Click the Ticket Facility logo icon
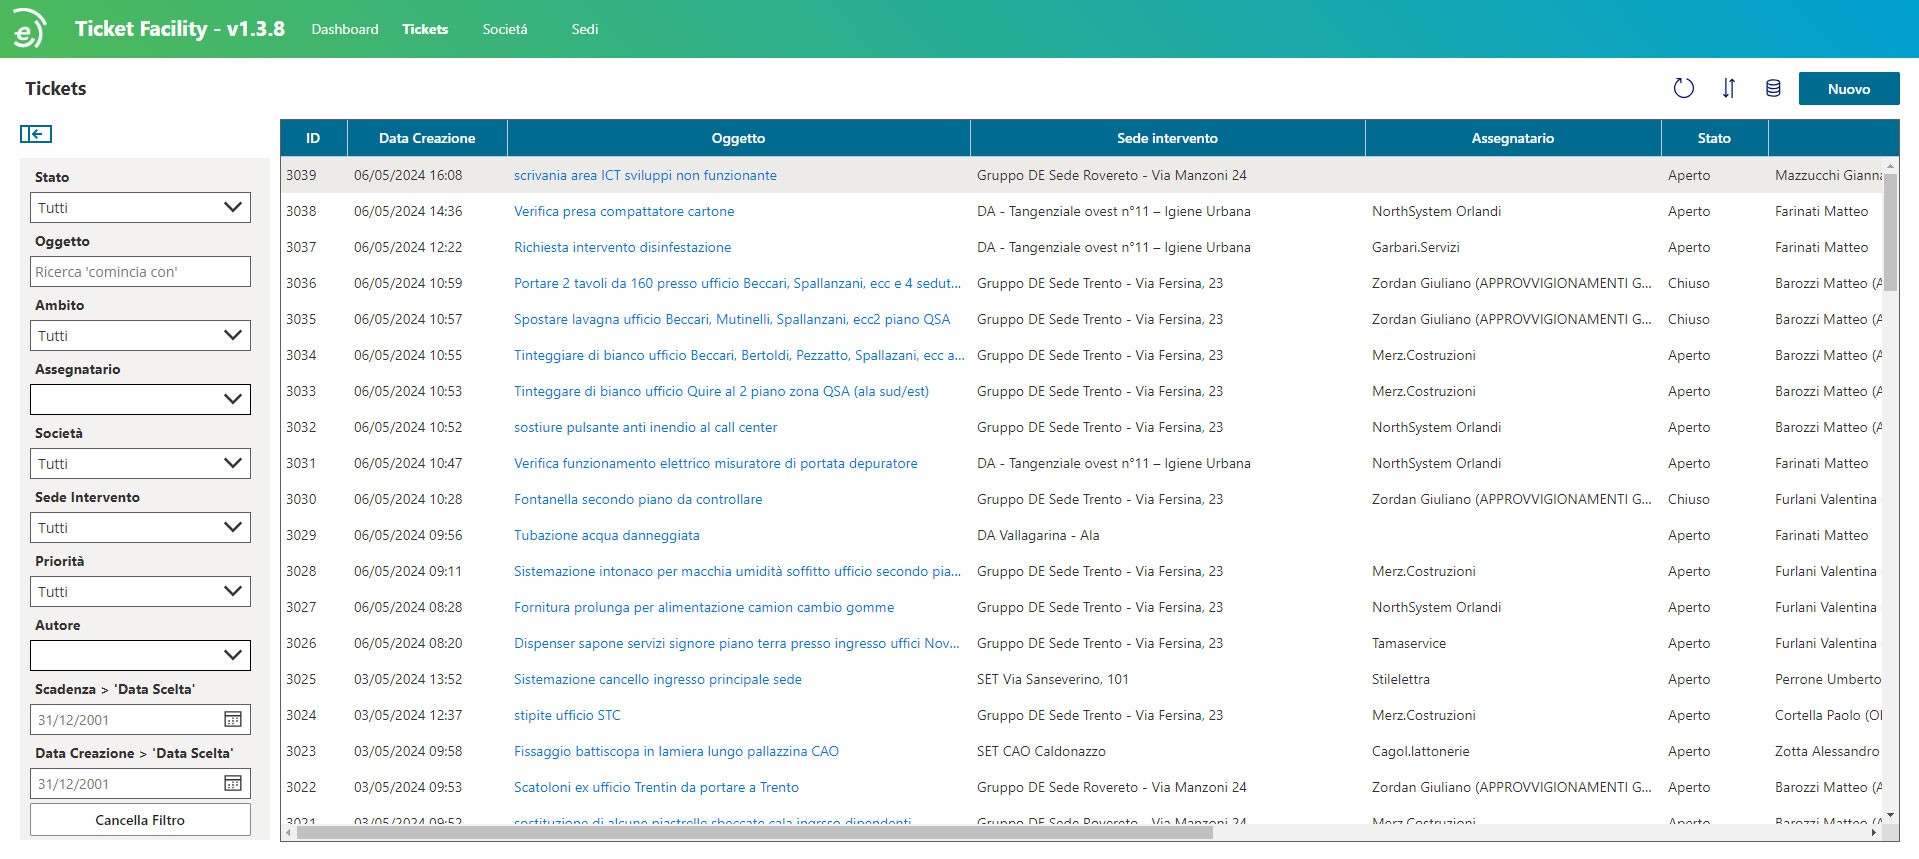Image resolution: width=1919 pixels, height=859 pixels. pos(29,29)
